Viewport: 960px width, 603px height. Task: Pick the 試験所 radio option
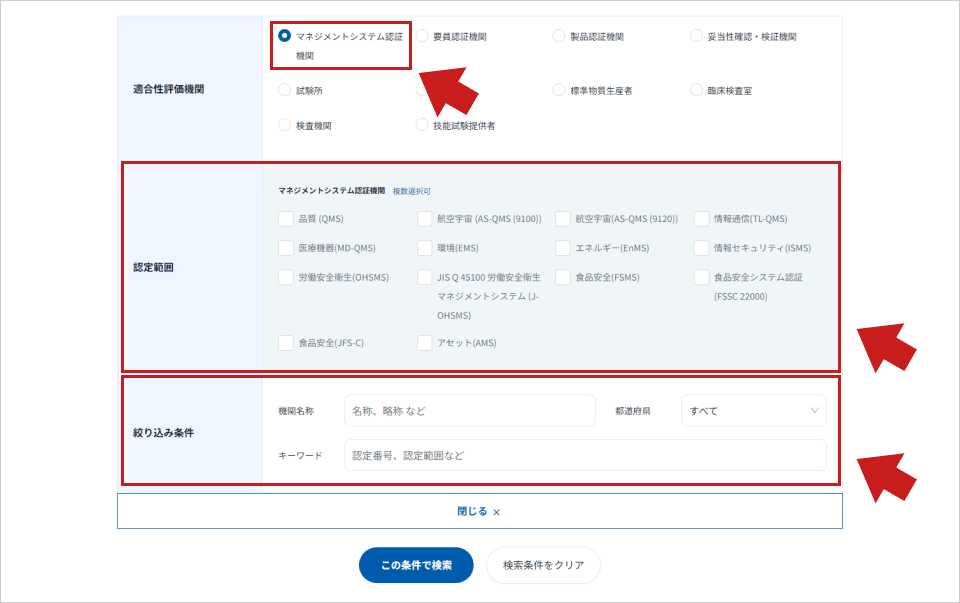[x=283, y=89]
